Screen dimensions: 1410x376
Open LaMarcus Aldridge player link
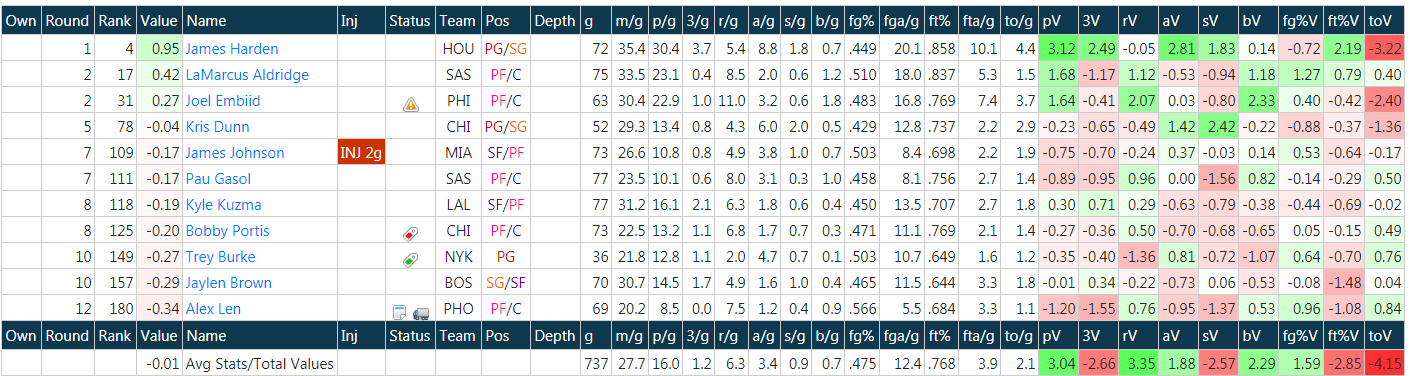click(247, 75)
